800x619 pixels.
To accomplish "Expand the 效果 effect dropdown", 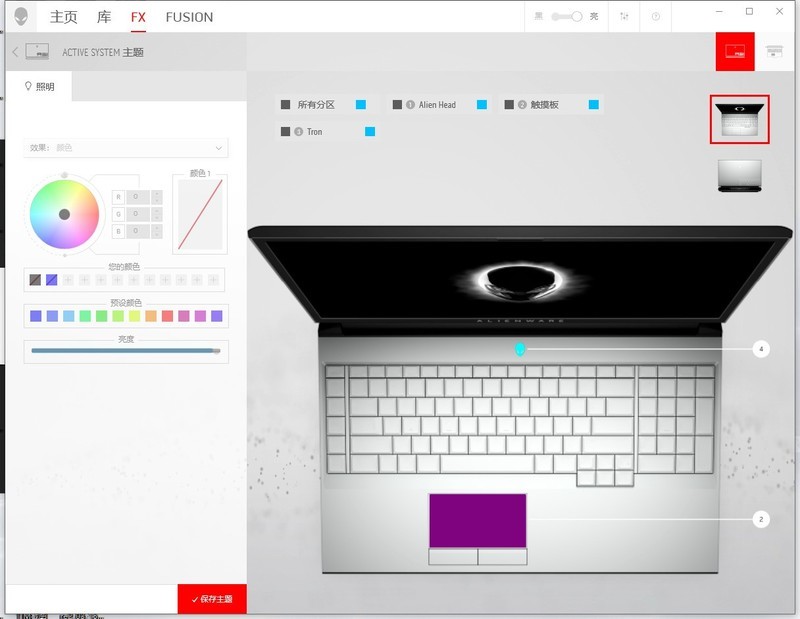I will 126,148.
